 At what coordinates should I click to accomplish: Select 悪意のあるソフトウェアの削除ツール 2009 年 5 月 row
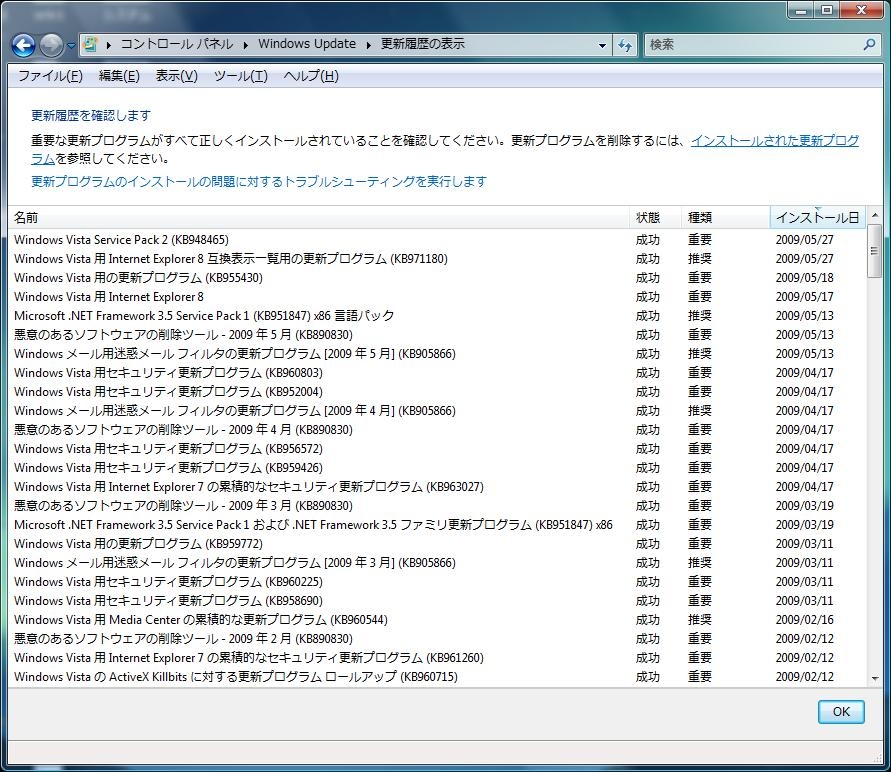436,335
